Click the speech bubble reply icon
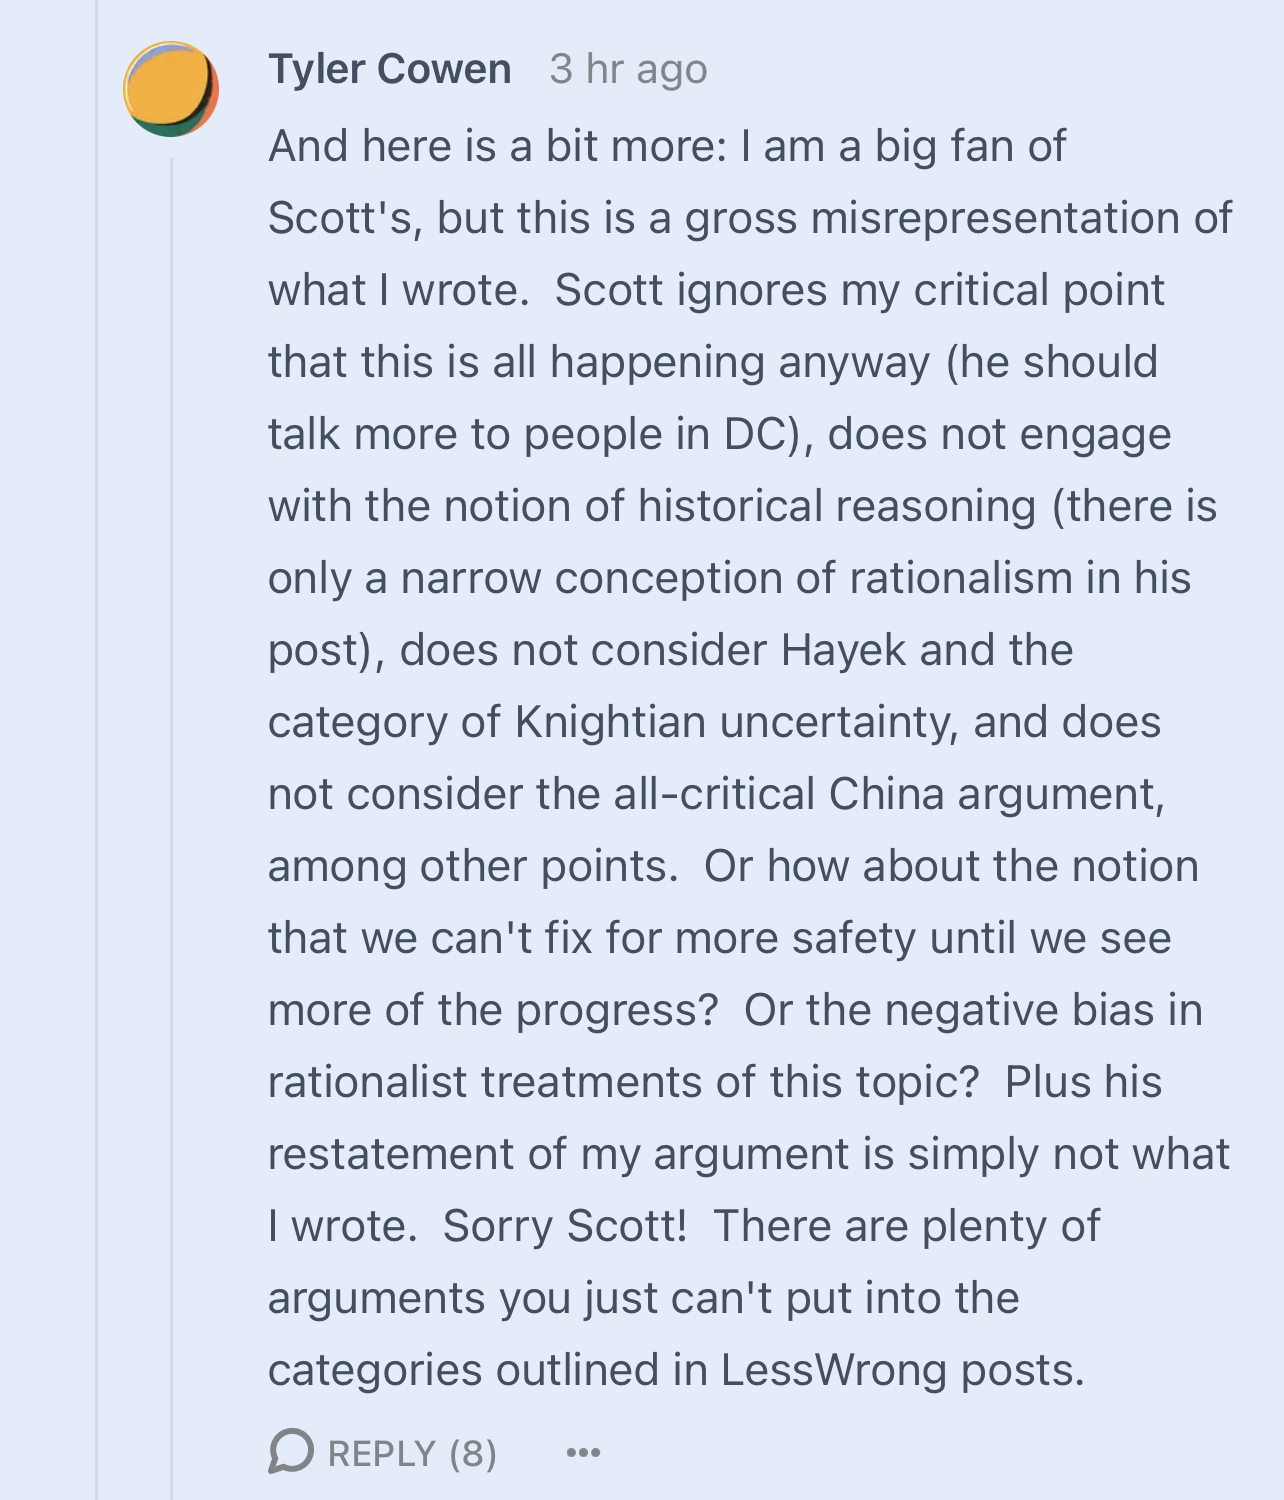The width and height of the screenshot is (1284, 1500). (x=291, y=1452)
